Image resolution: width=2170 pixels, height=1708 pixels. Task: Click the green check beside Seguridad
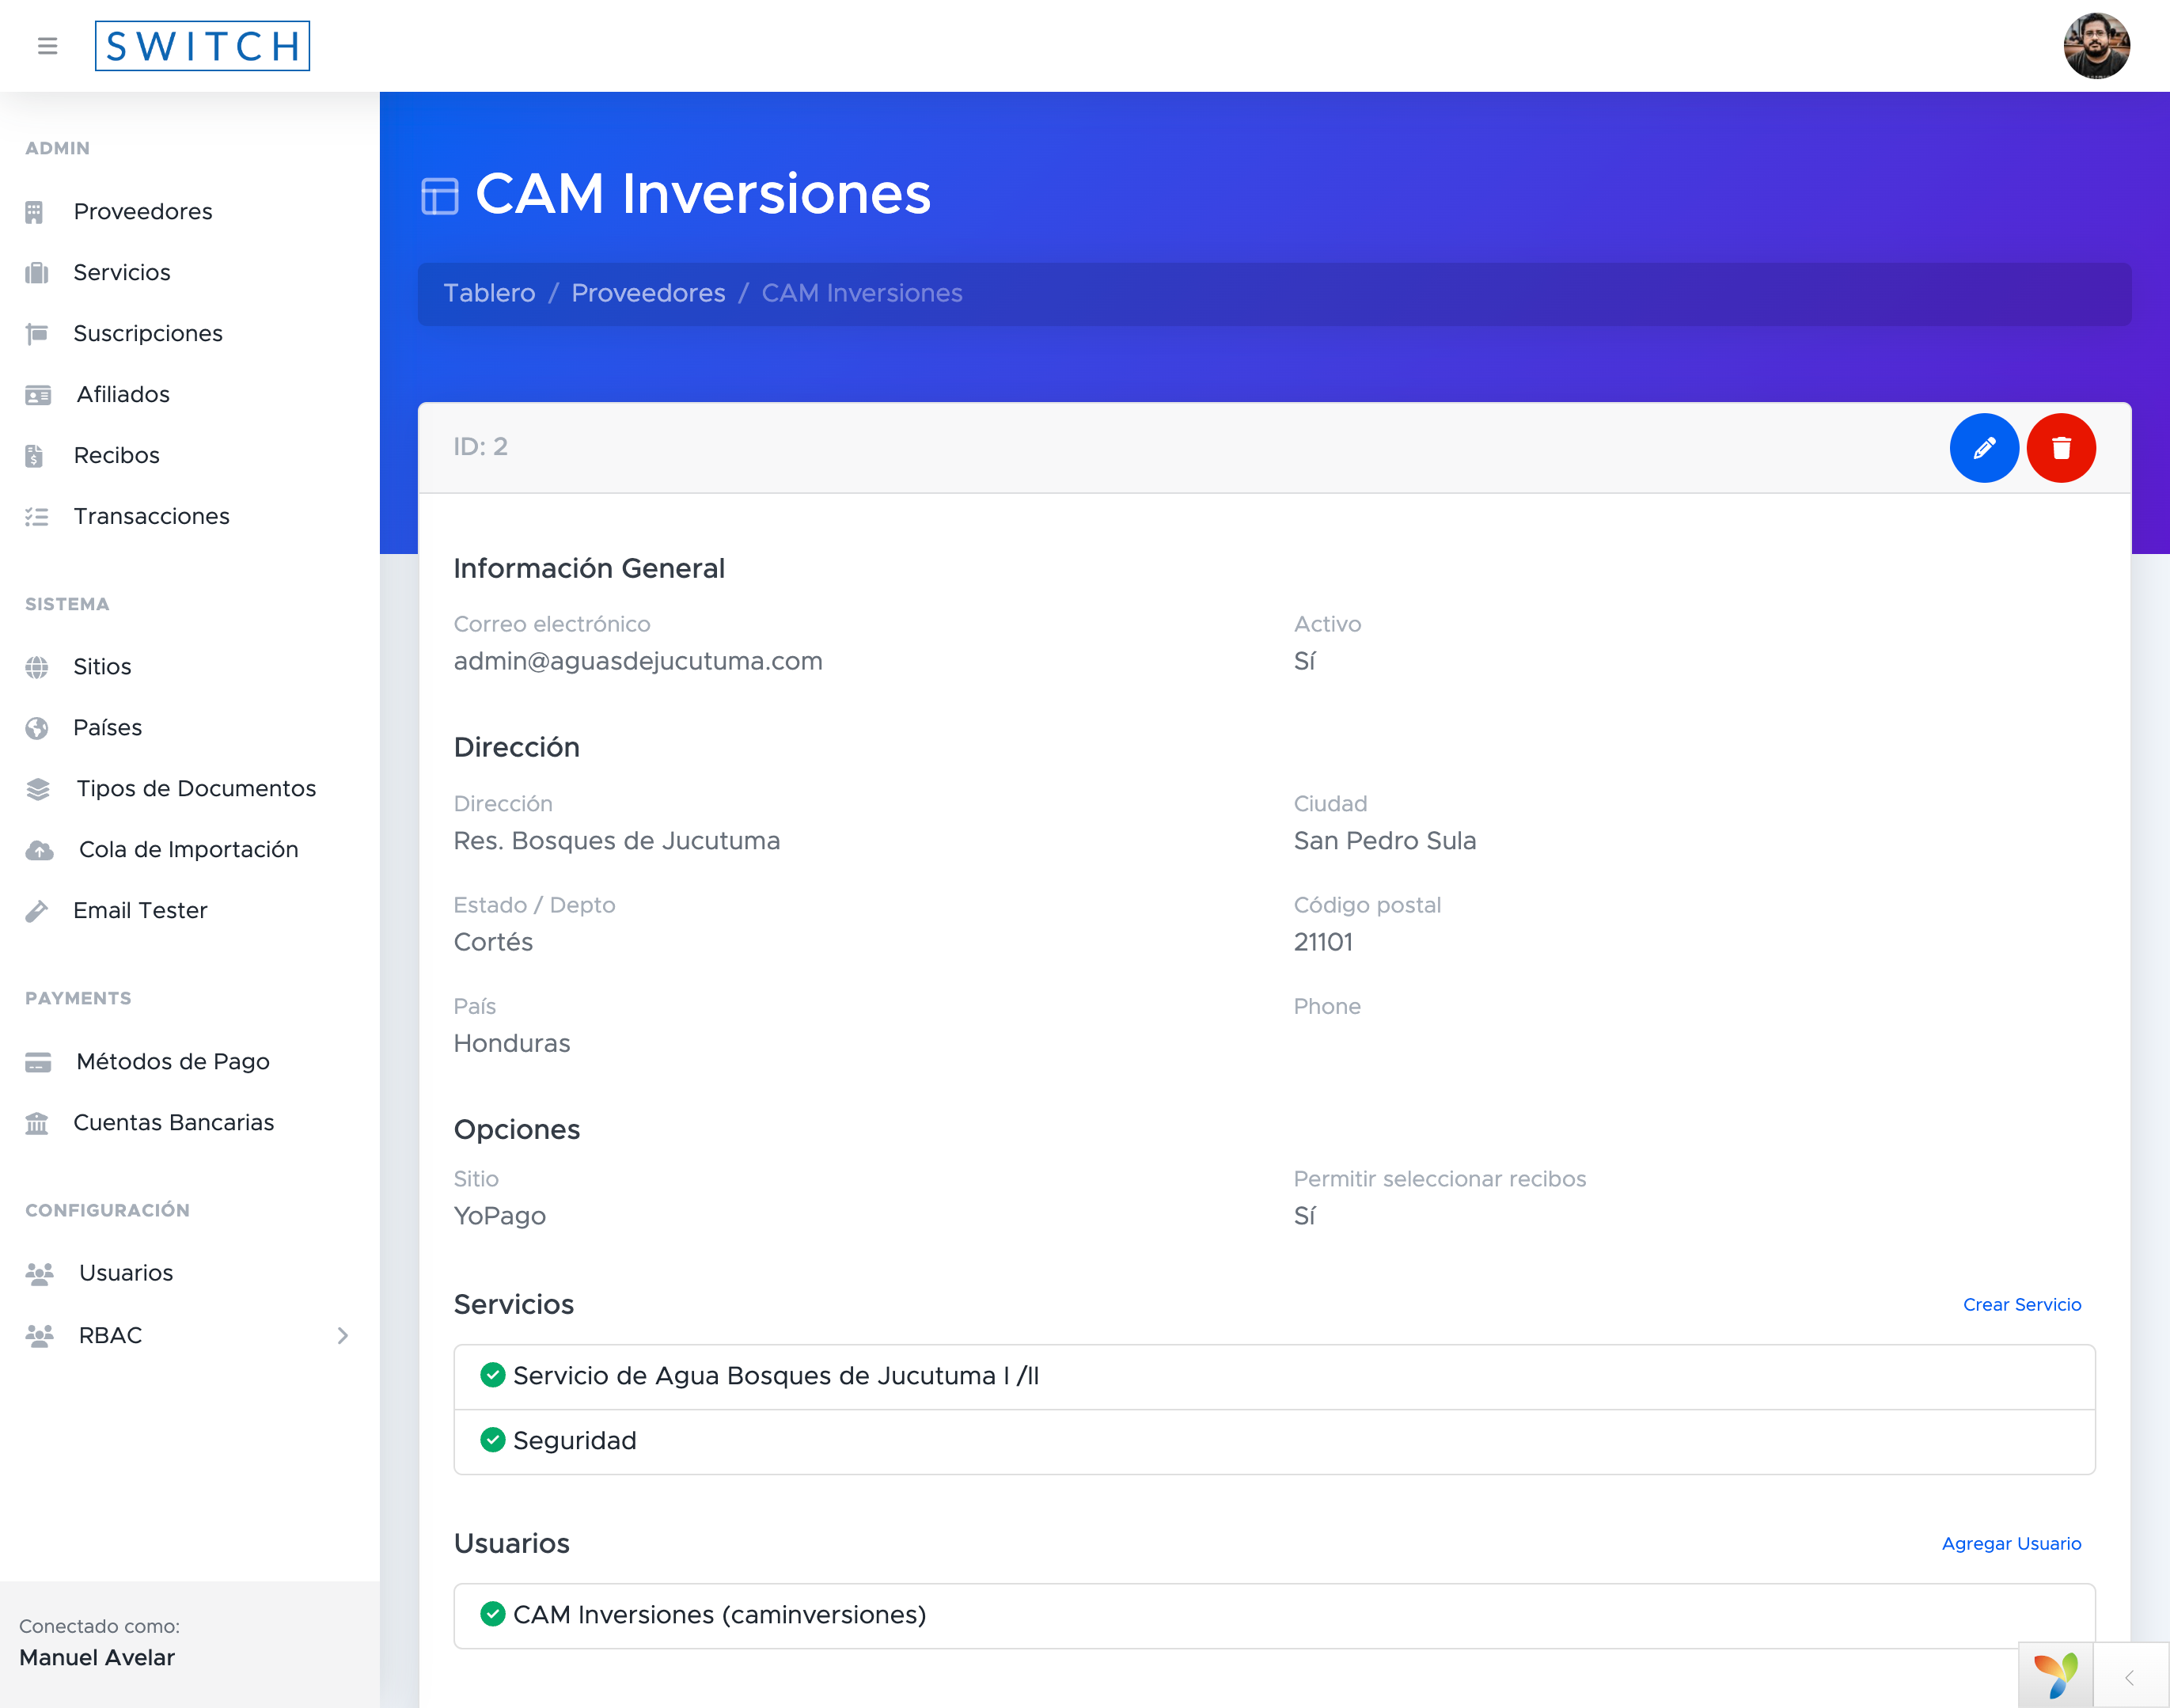[492, 1440]
